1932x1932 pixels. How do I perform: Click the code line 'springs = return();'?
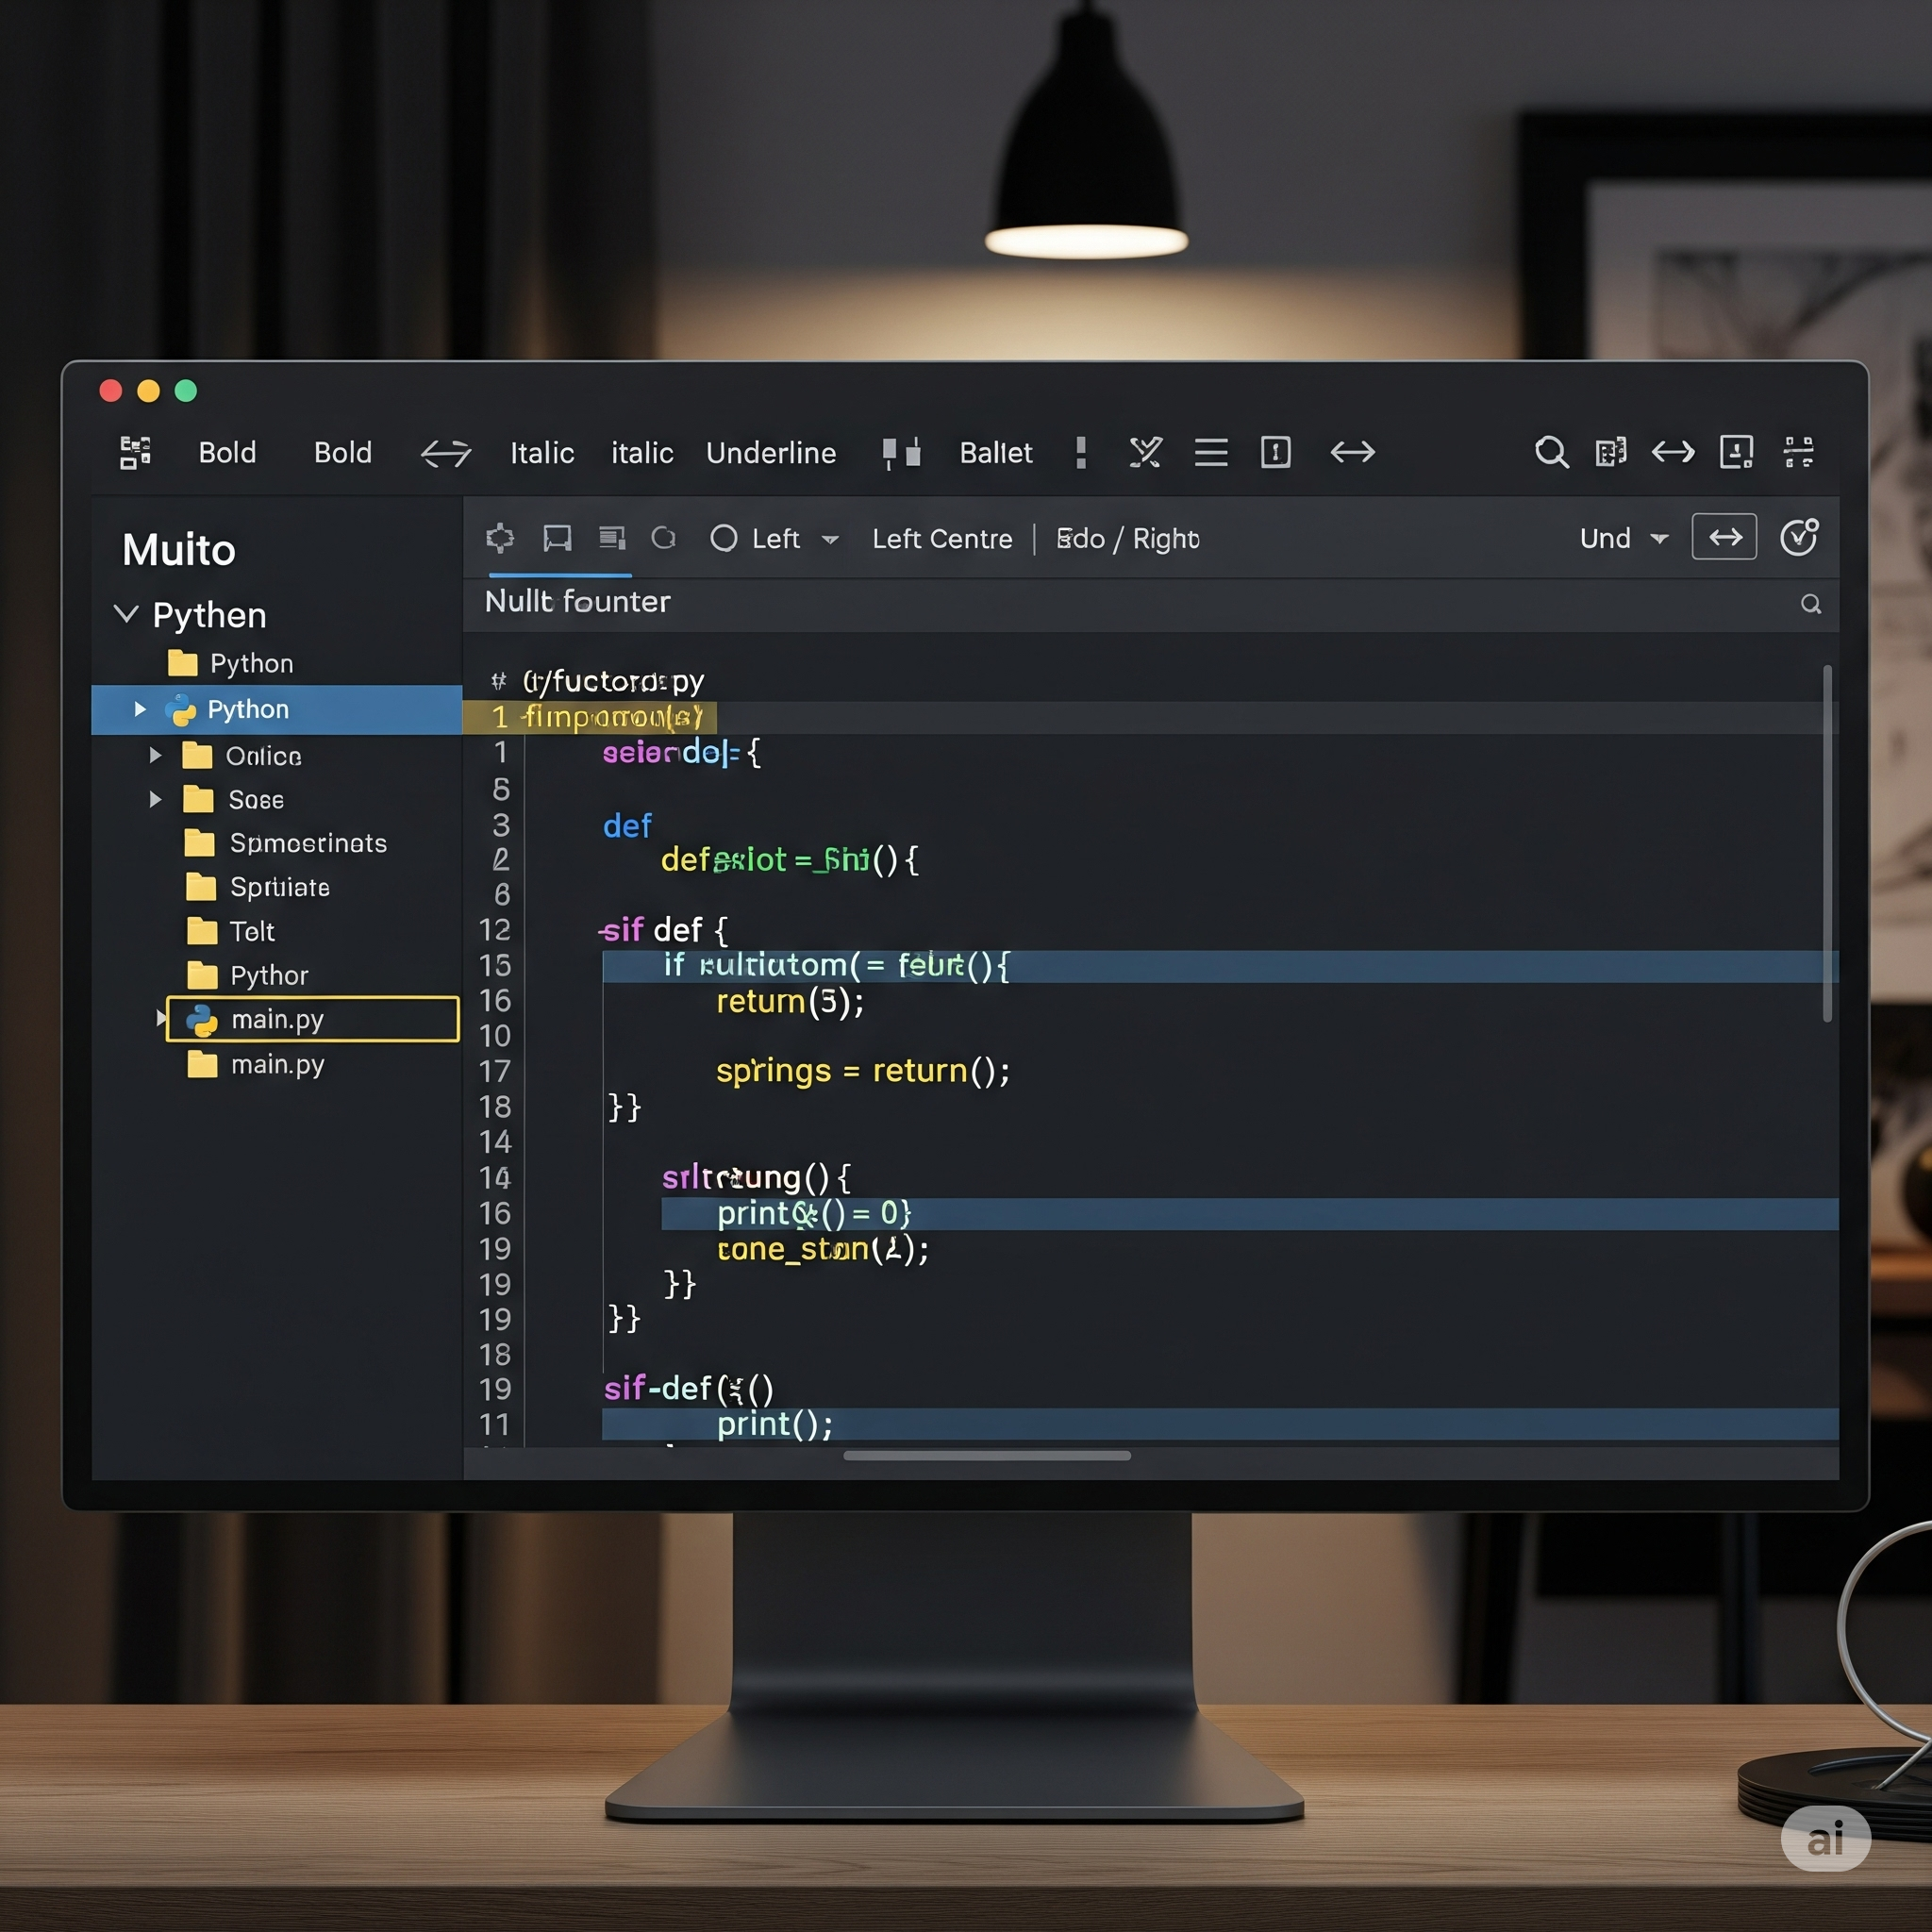863,1071
